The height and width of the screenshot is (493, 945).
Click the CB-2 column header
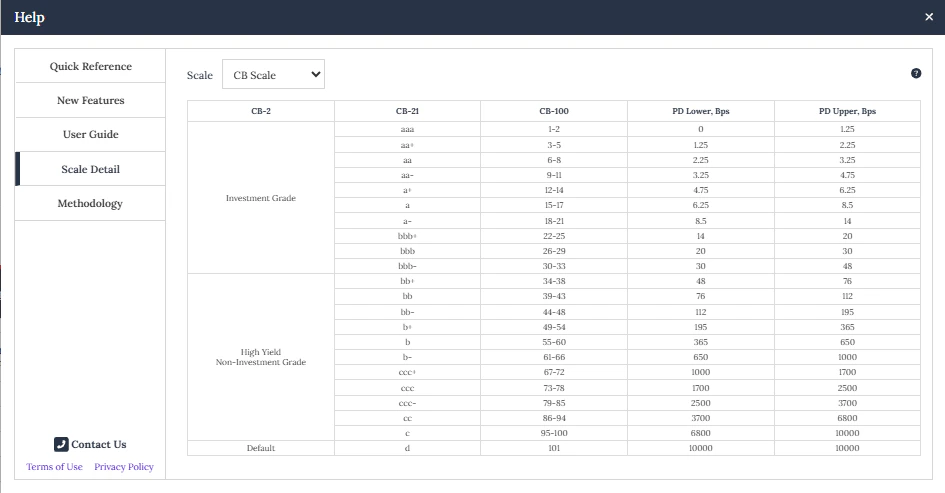pos(261,111)
